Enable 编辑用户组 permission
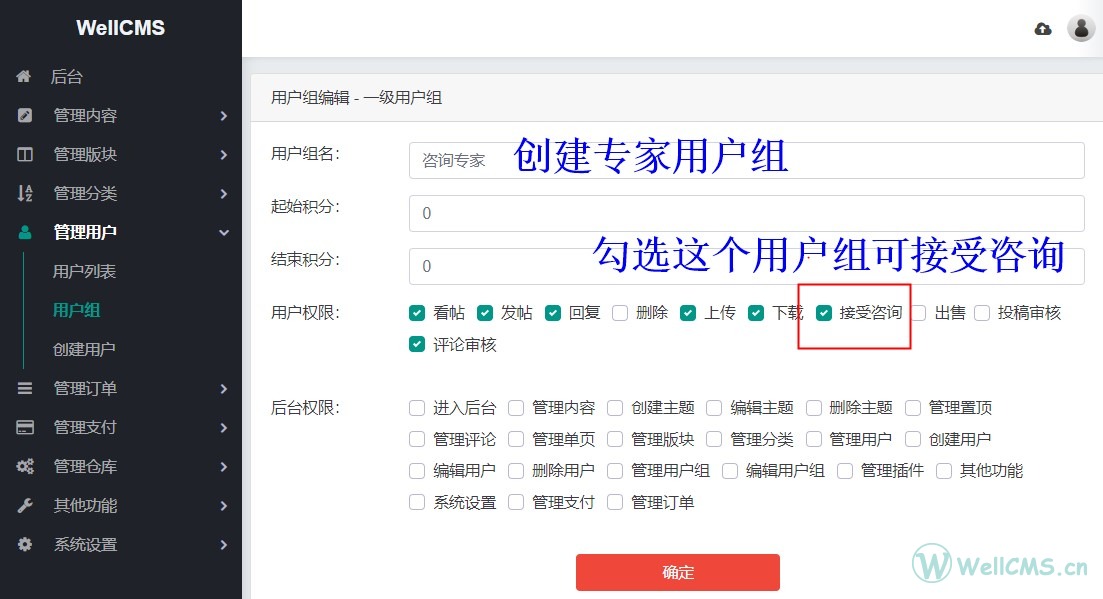This screenshot has height=599, width=1103. pyautogui.click(x=730, y=471)
